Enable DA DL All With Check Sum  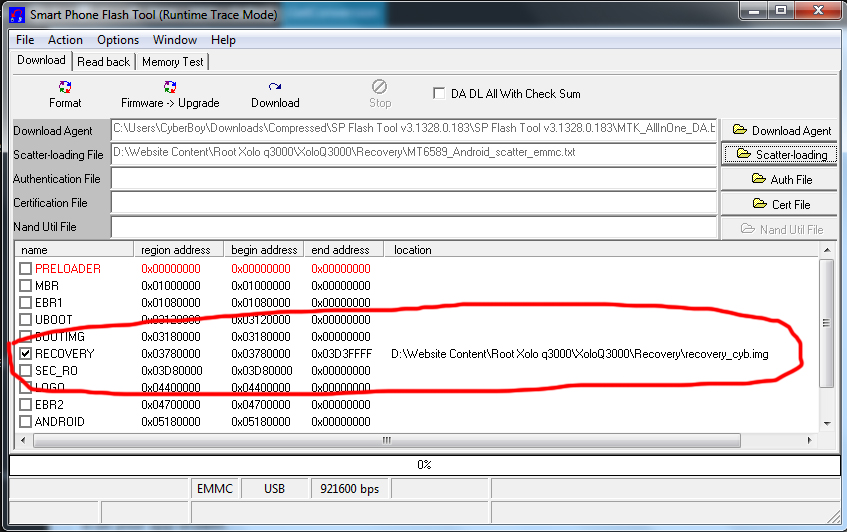439,93
